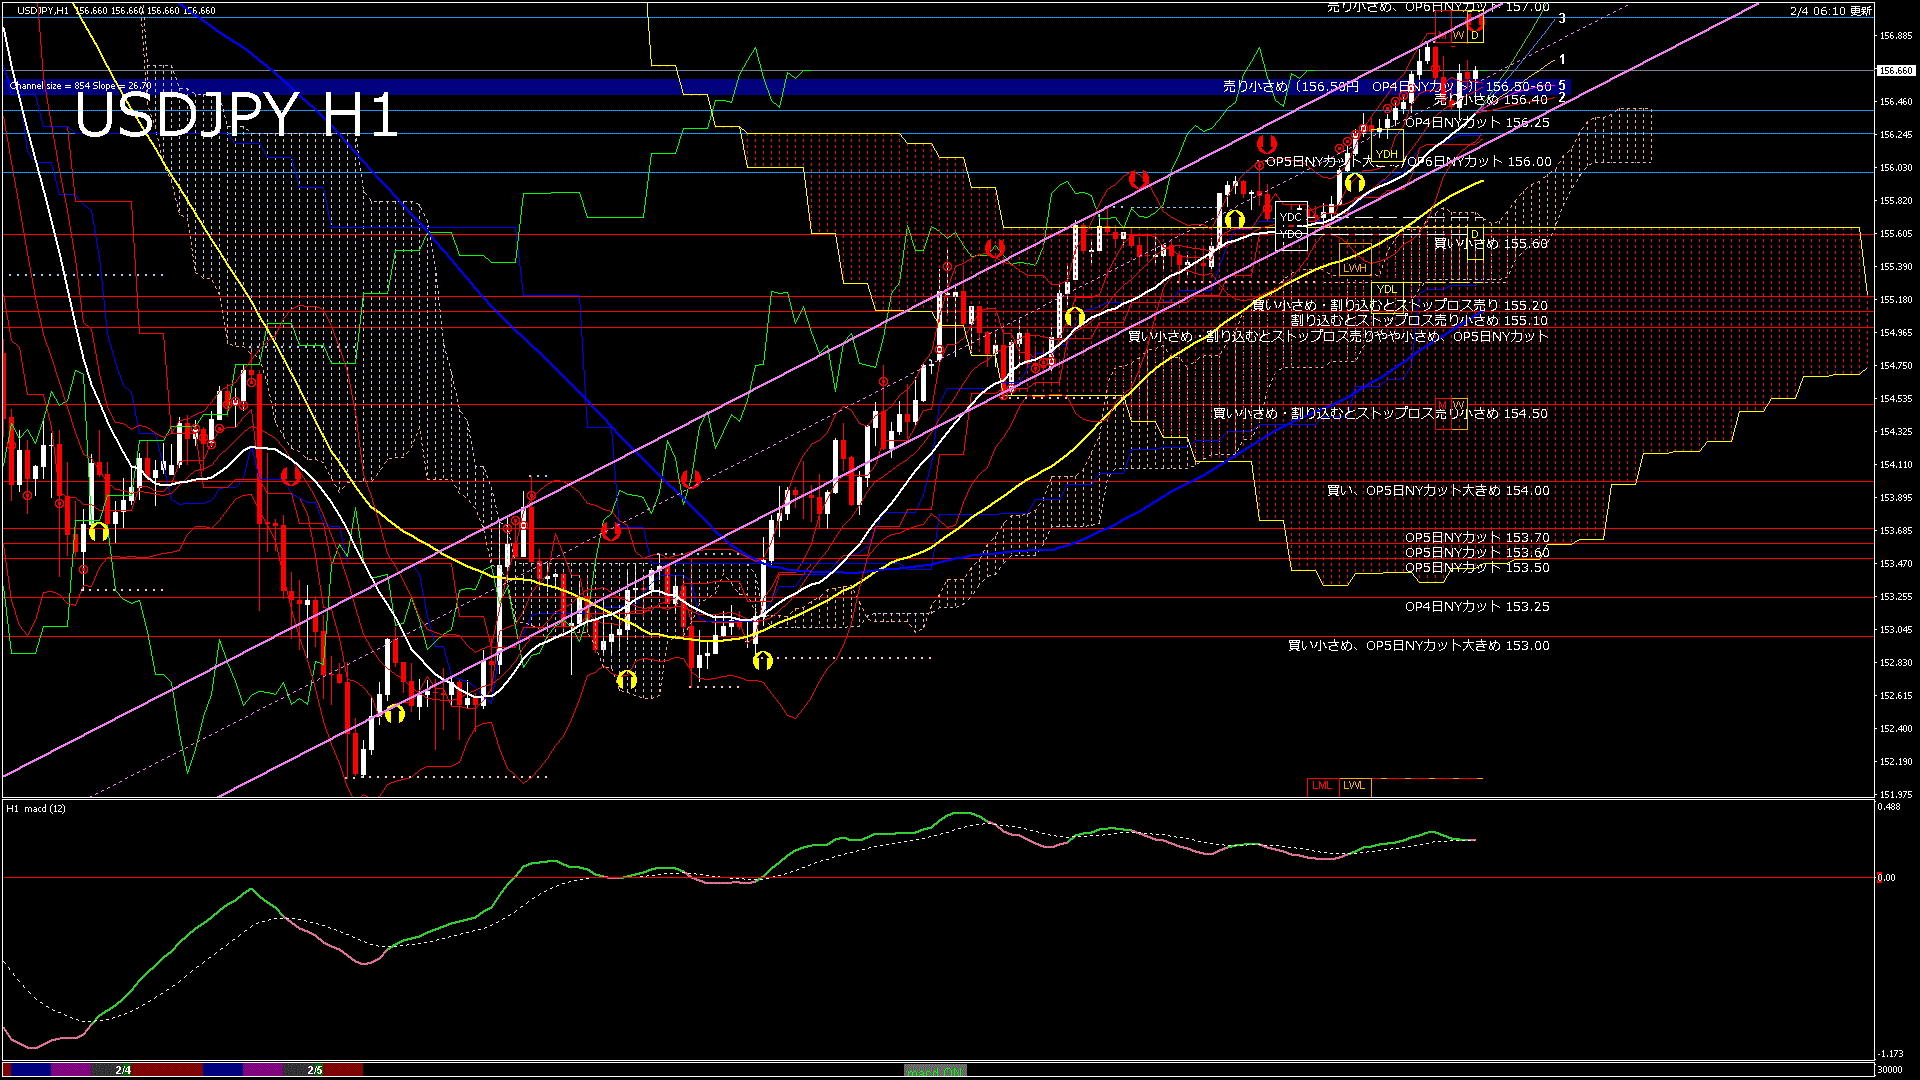Viewport: 1920px width, 1080px height.
Task: Click the red down arrow at 157.00
Action: tap(1475, 21)
